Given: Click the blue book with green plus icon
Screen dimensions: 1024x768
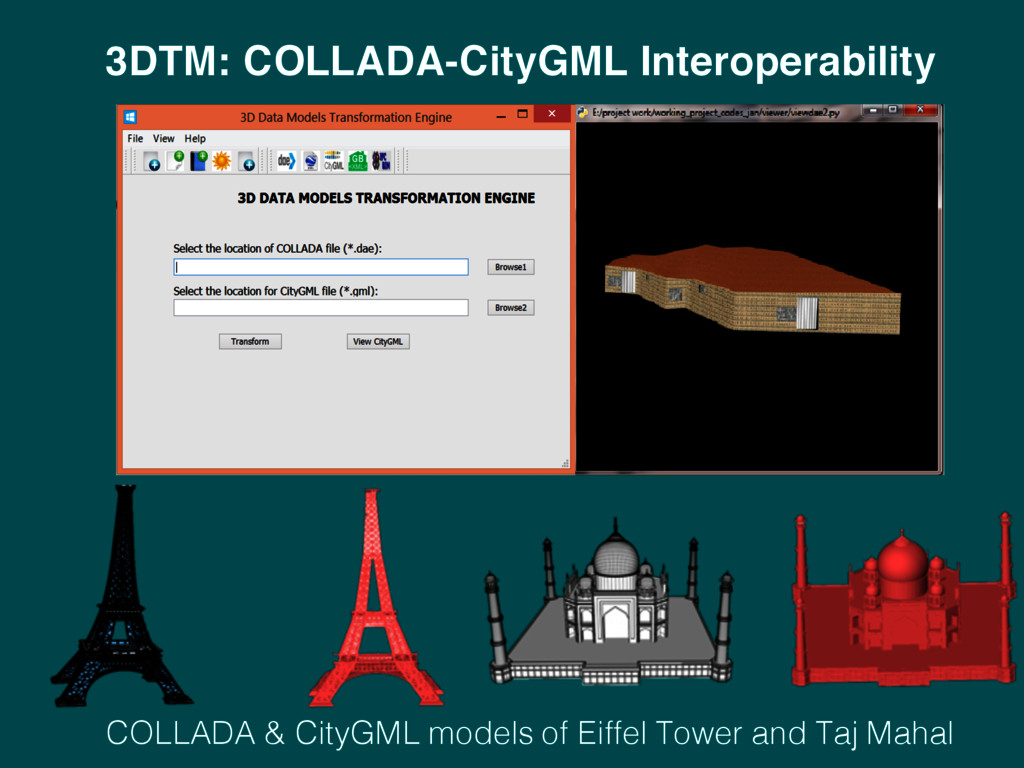Looking at the screenshot, I should [199, 161].
